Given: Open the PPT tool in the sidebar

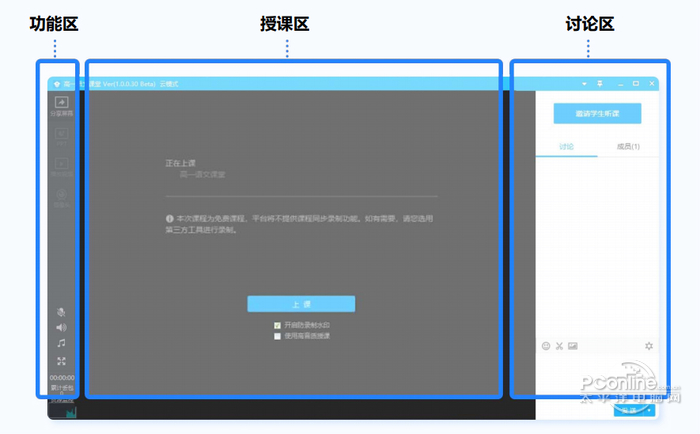Looking at the screenshot, I should click(62, 137).
